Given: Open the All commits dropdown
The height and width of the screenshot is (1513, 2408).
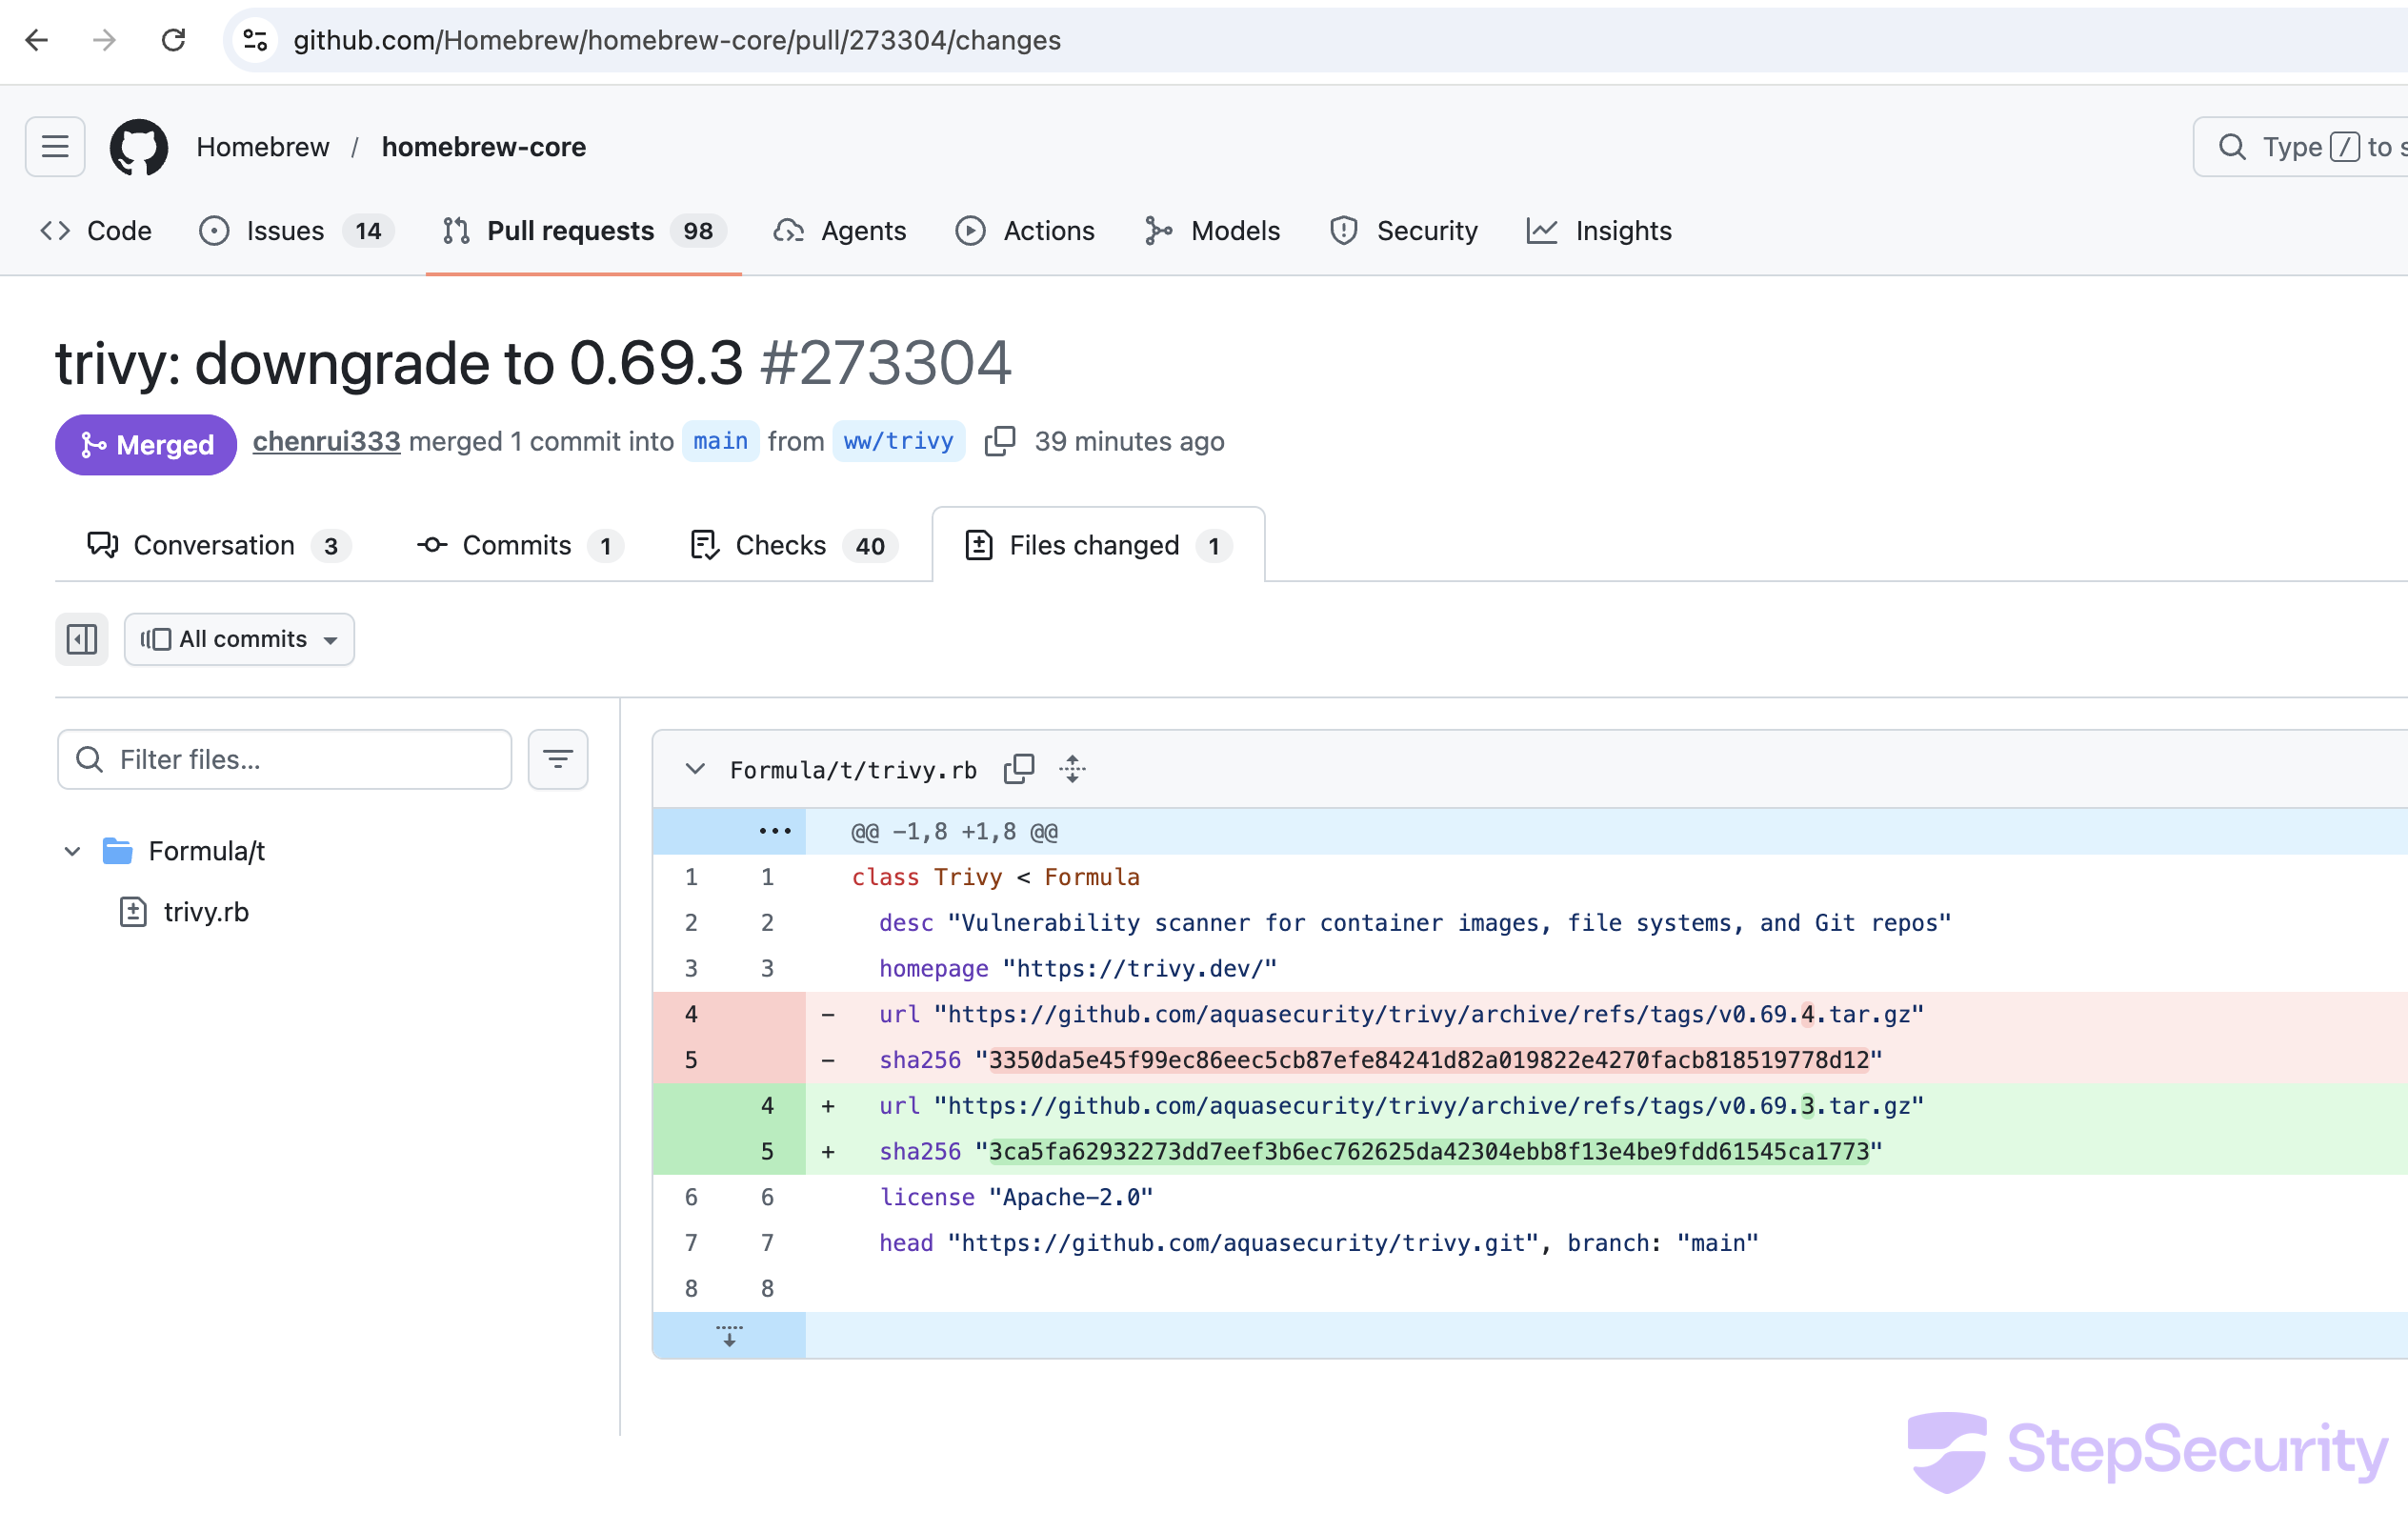Looking at the screenshot, I should pyautogui.click(x=239, y=639).
